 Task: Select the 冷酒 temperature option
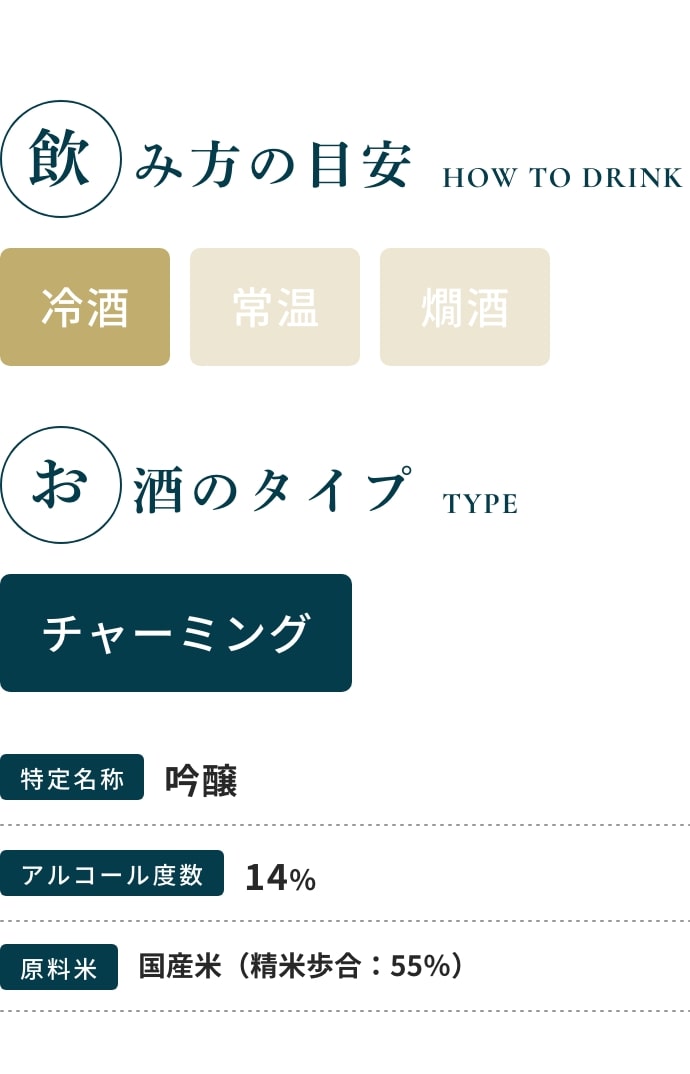click(85, 307)
